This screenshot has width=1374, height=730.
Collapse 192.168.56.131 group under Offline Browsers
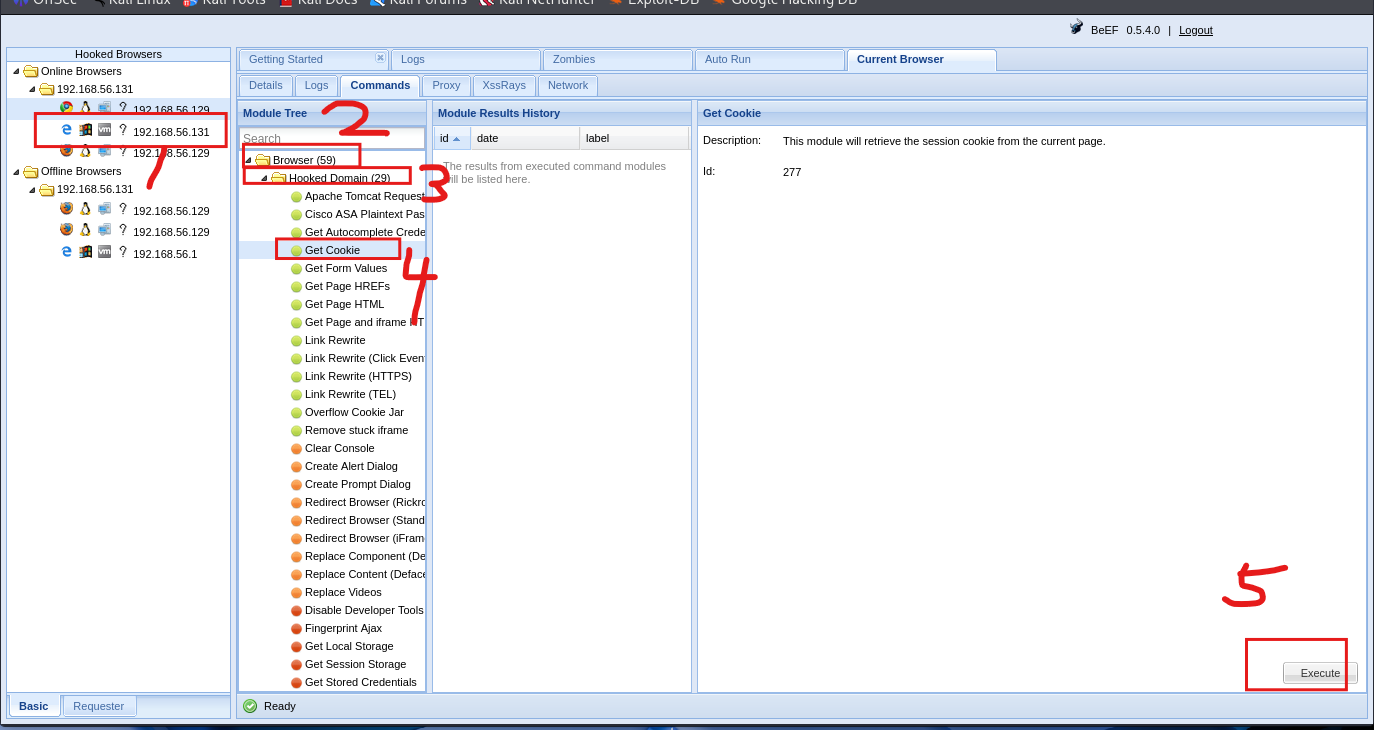pos(32,189)
